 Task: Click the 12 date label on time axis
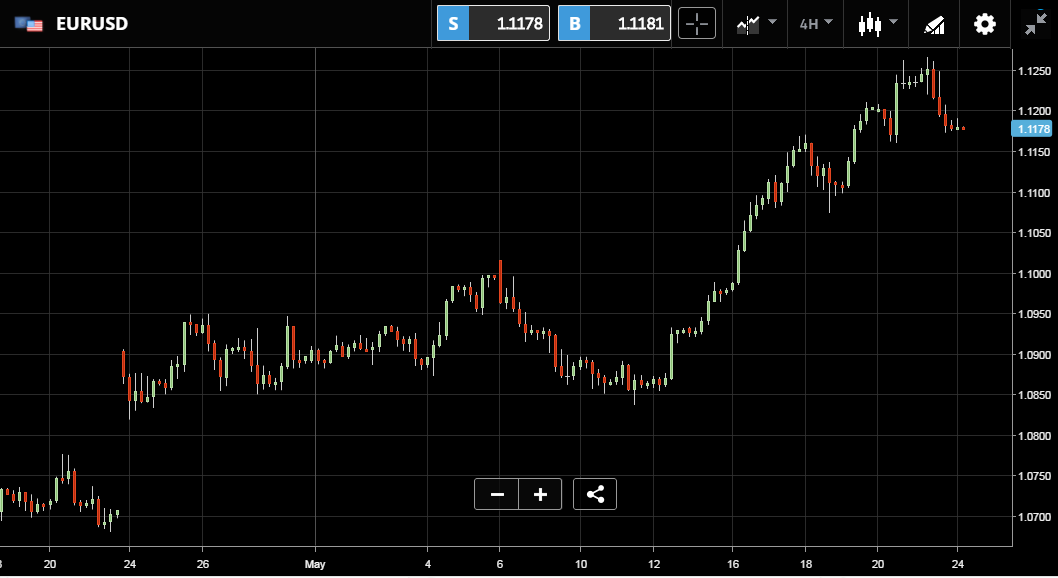pos(654,565)
